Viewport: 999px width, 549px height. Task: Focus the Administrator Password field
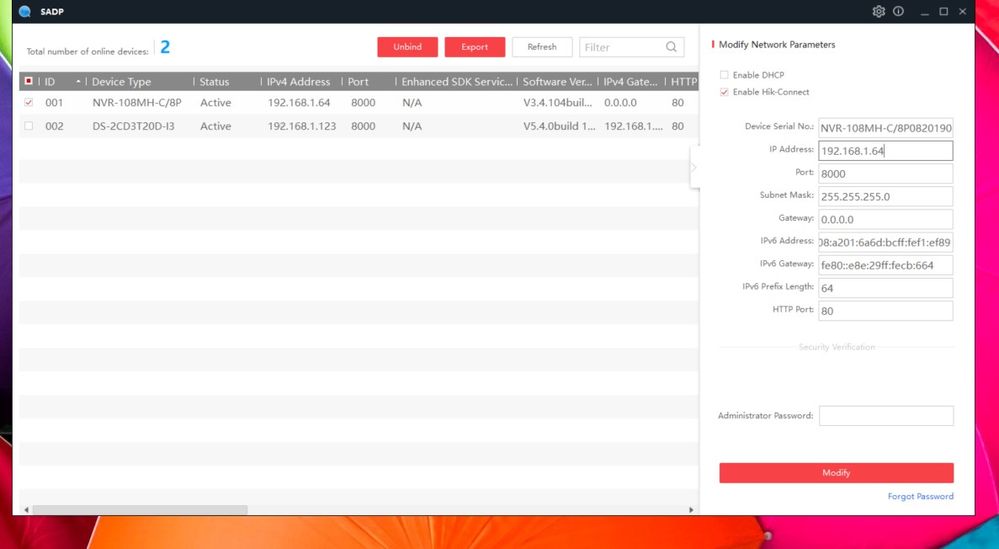[886, 415]
